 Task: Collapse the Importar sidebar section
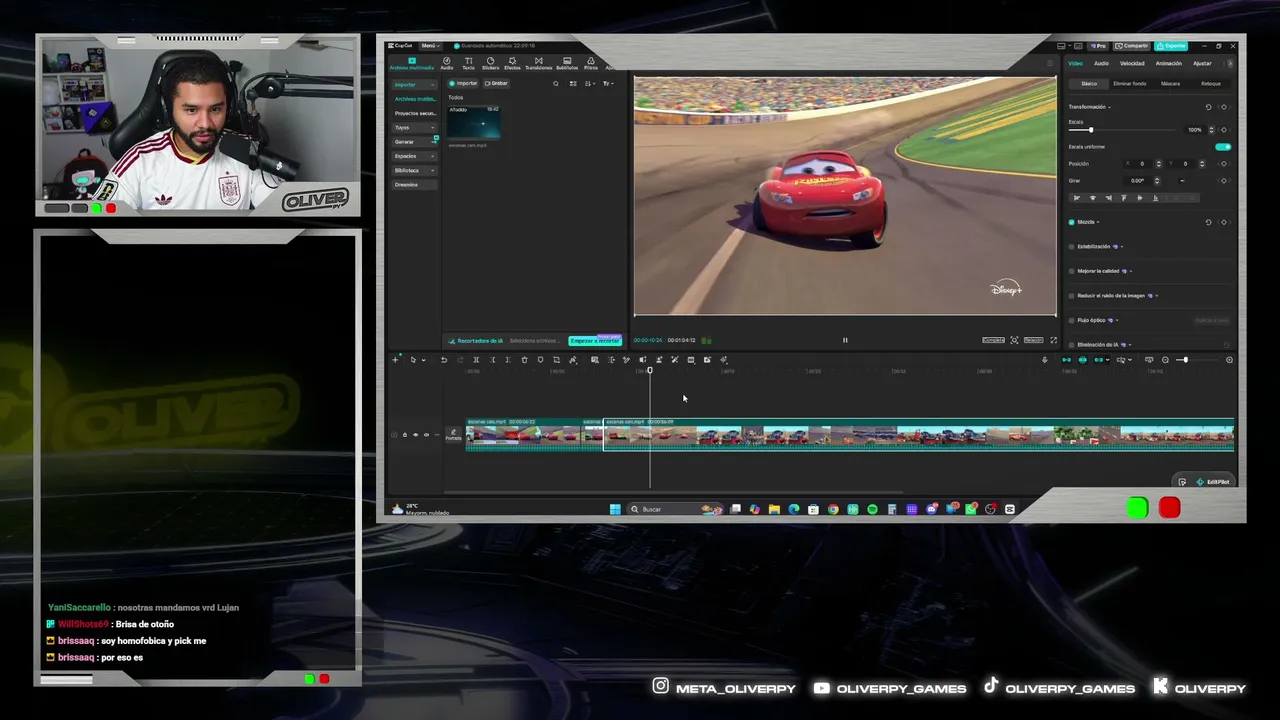414,84
